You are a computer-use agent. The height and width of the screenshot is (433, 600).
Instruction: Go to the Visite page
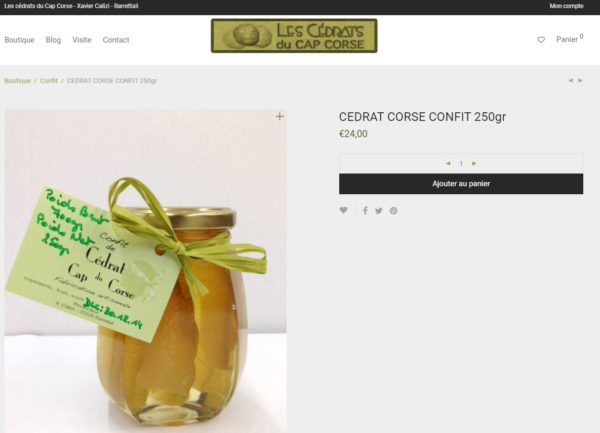[82, 40]
